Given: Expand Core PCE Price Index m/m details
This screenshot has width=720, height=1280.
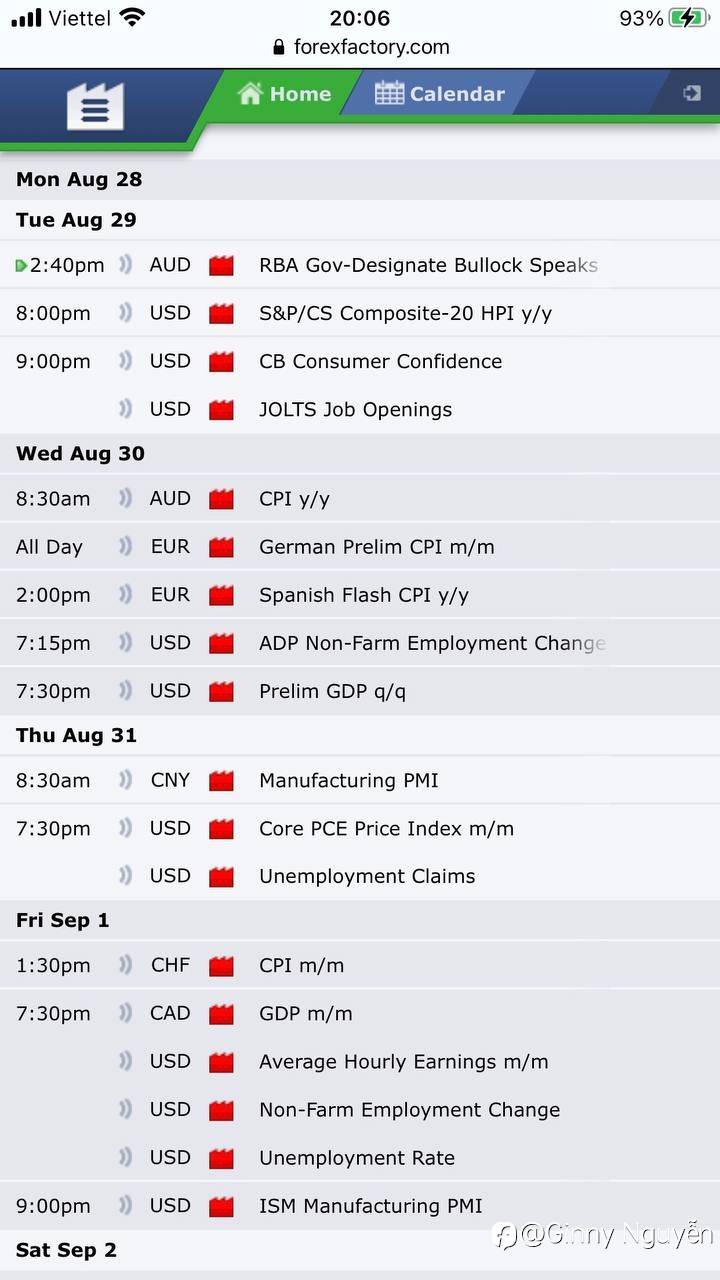Looking at the screenshot, I should click(386, 828).
